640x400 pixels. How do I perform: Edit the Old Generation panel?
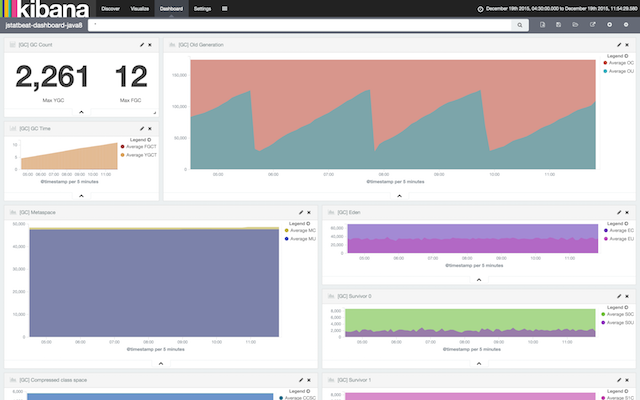tap(619, 45)
